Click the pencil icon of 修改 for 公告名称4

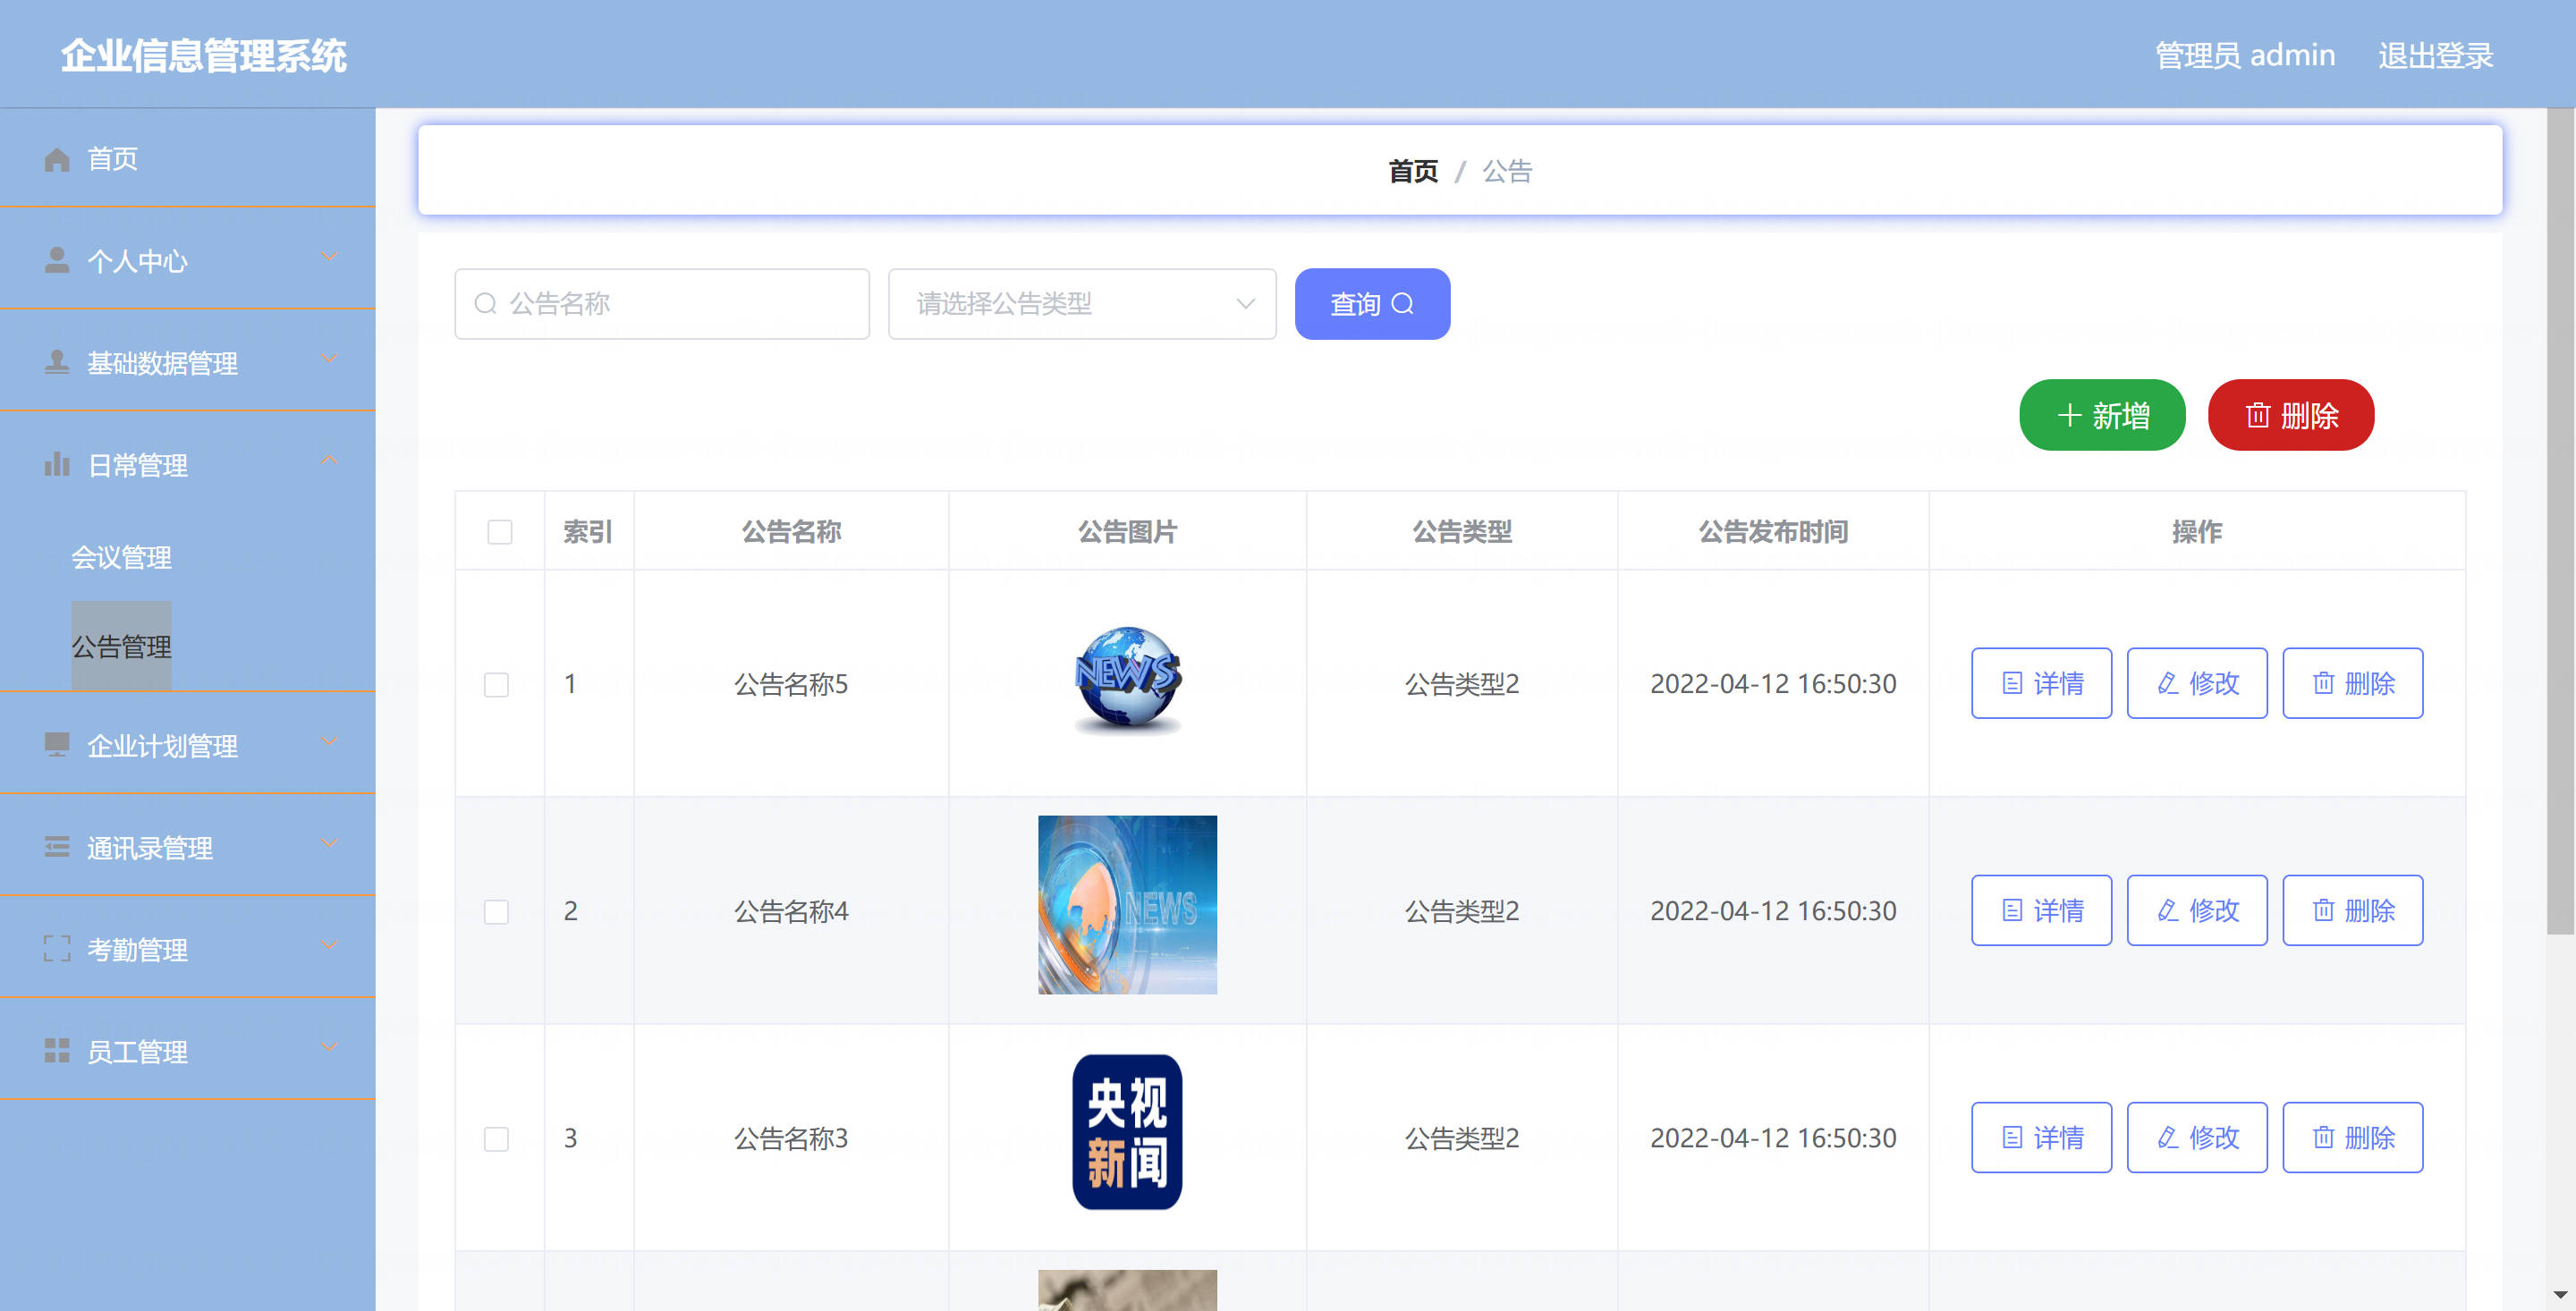(x=2168, y=910)
